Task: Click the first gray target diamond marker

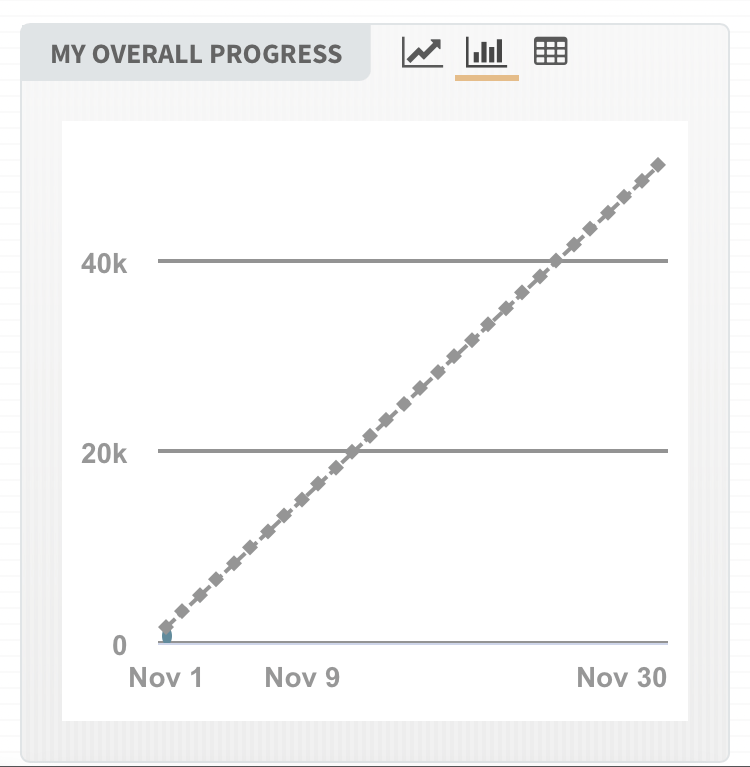Action: point(166,627)
